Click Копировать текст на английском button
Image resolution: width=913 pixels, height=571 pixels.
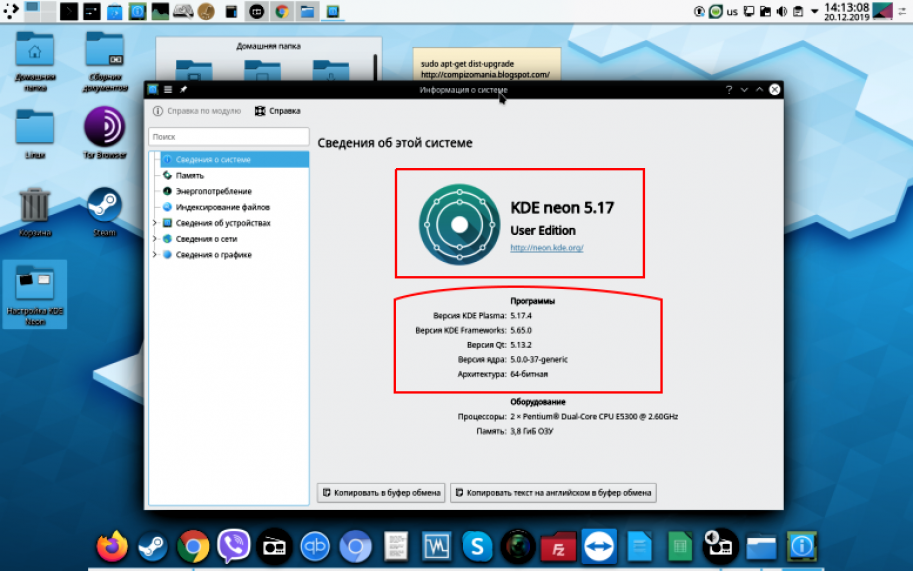pyautogui.click(x=553, y=492)
